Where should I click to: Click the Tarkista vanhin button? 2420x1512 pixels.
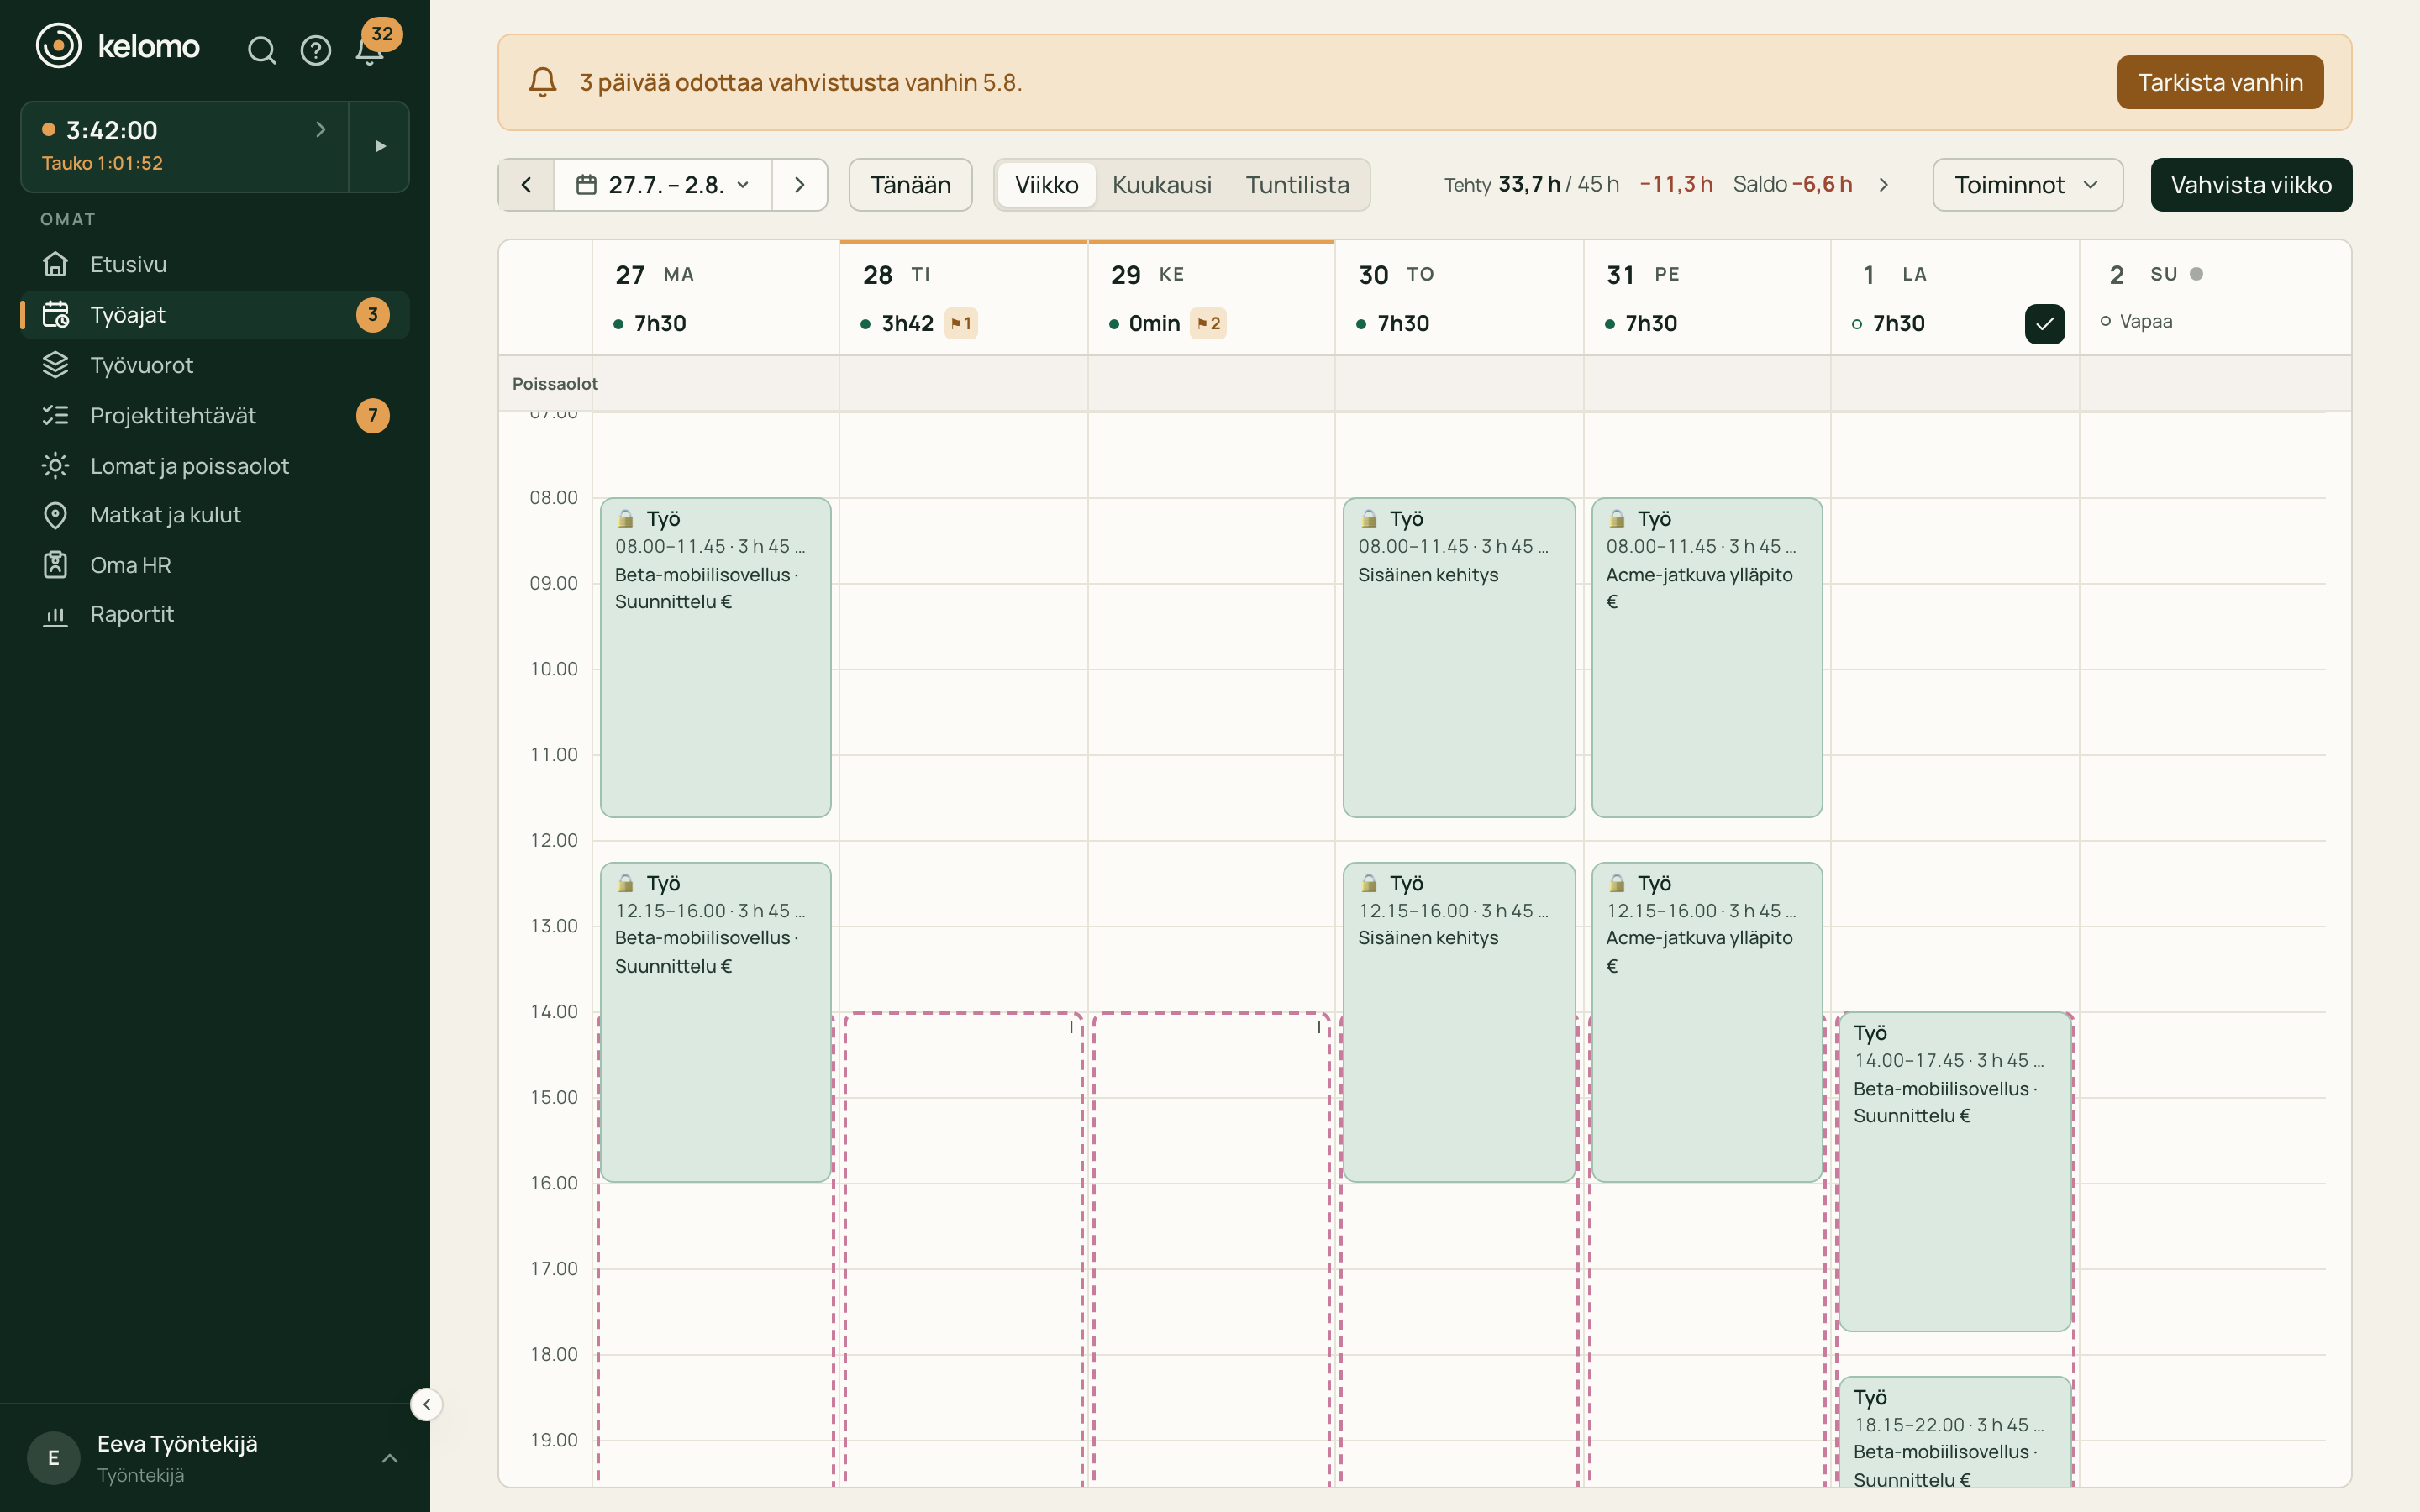(2220, 82)
